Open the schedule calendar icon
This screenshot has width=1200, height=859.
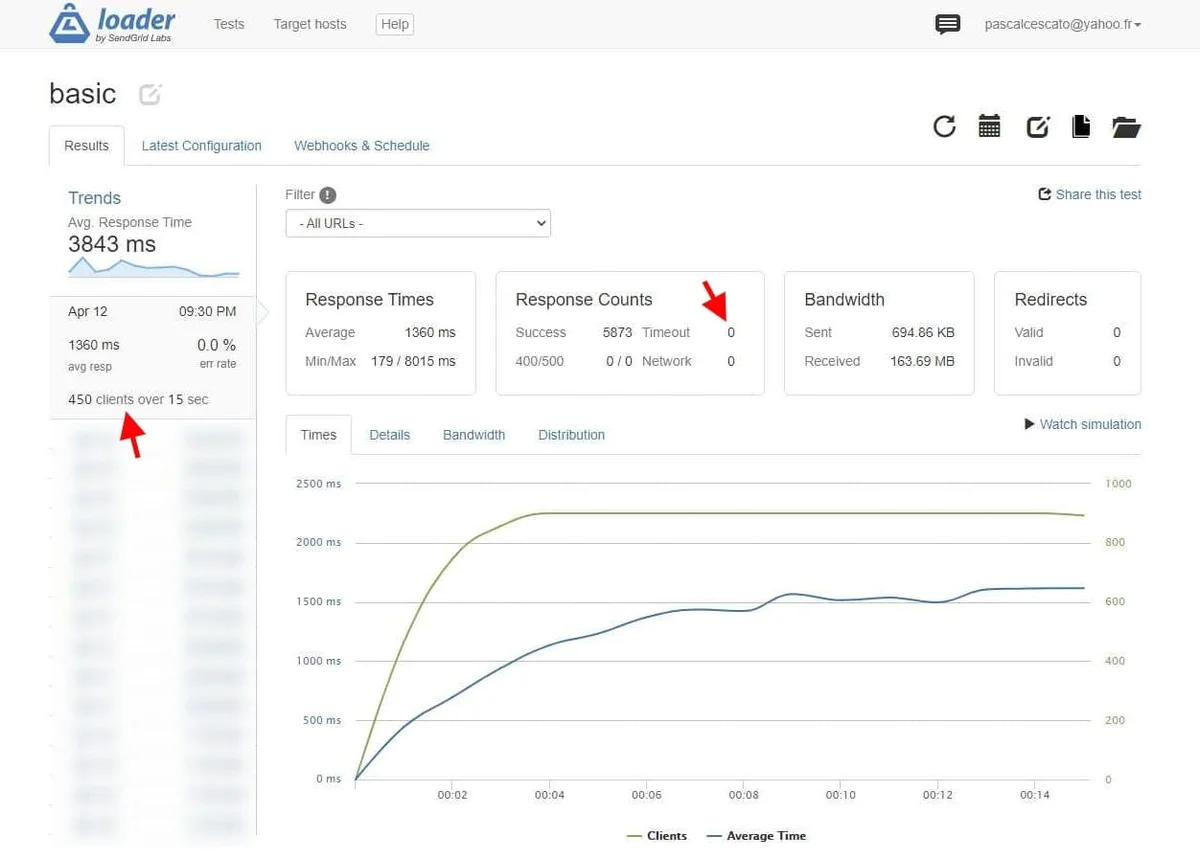pyautogui.click(x=989, y=126)
